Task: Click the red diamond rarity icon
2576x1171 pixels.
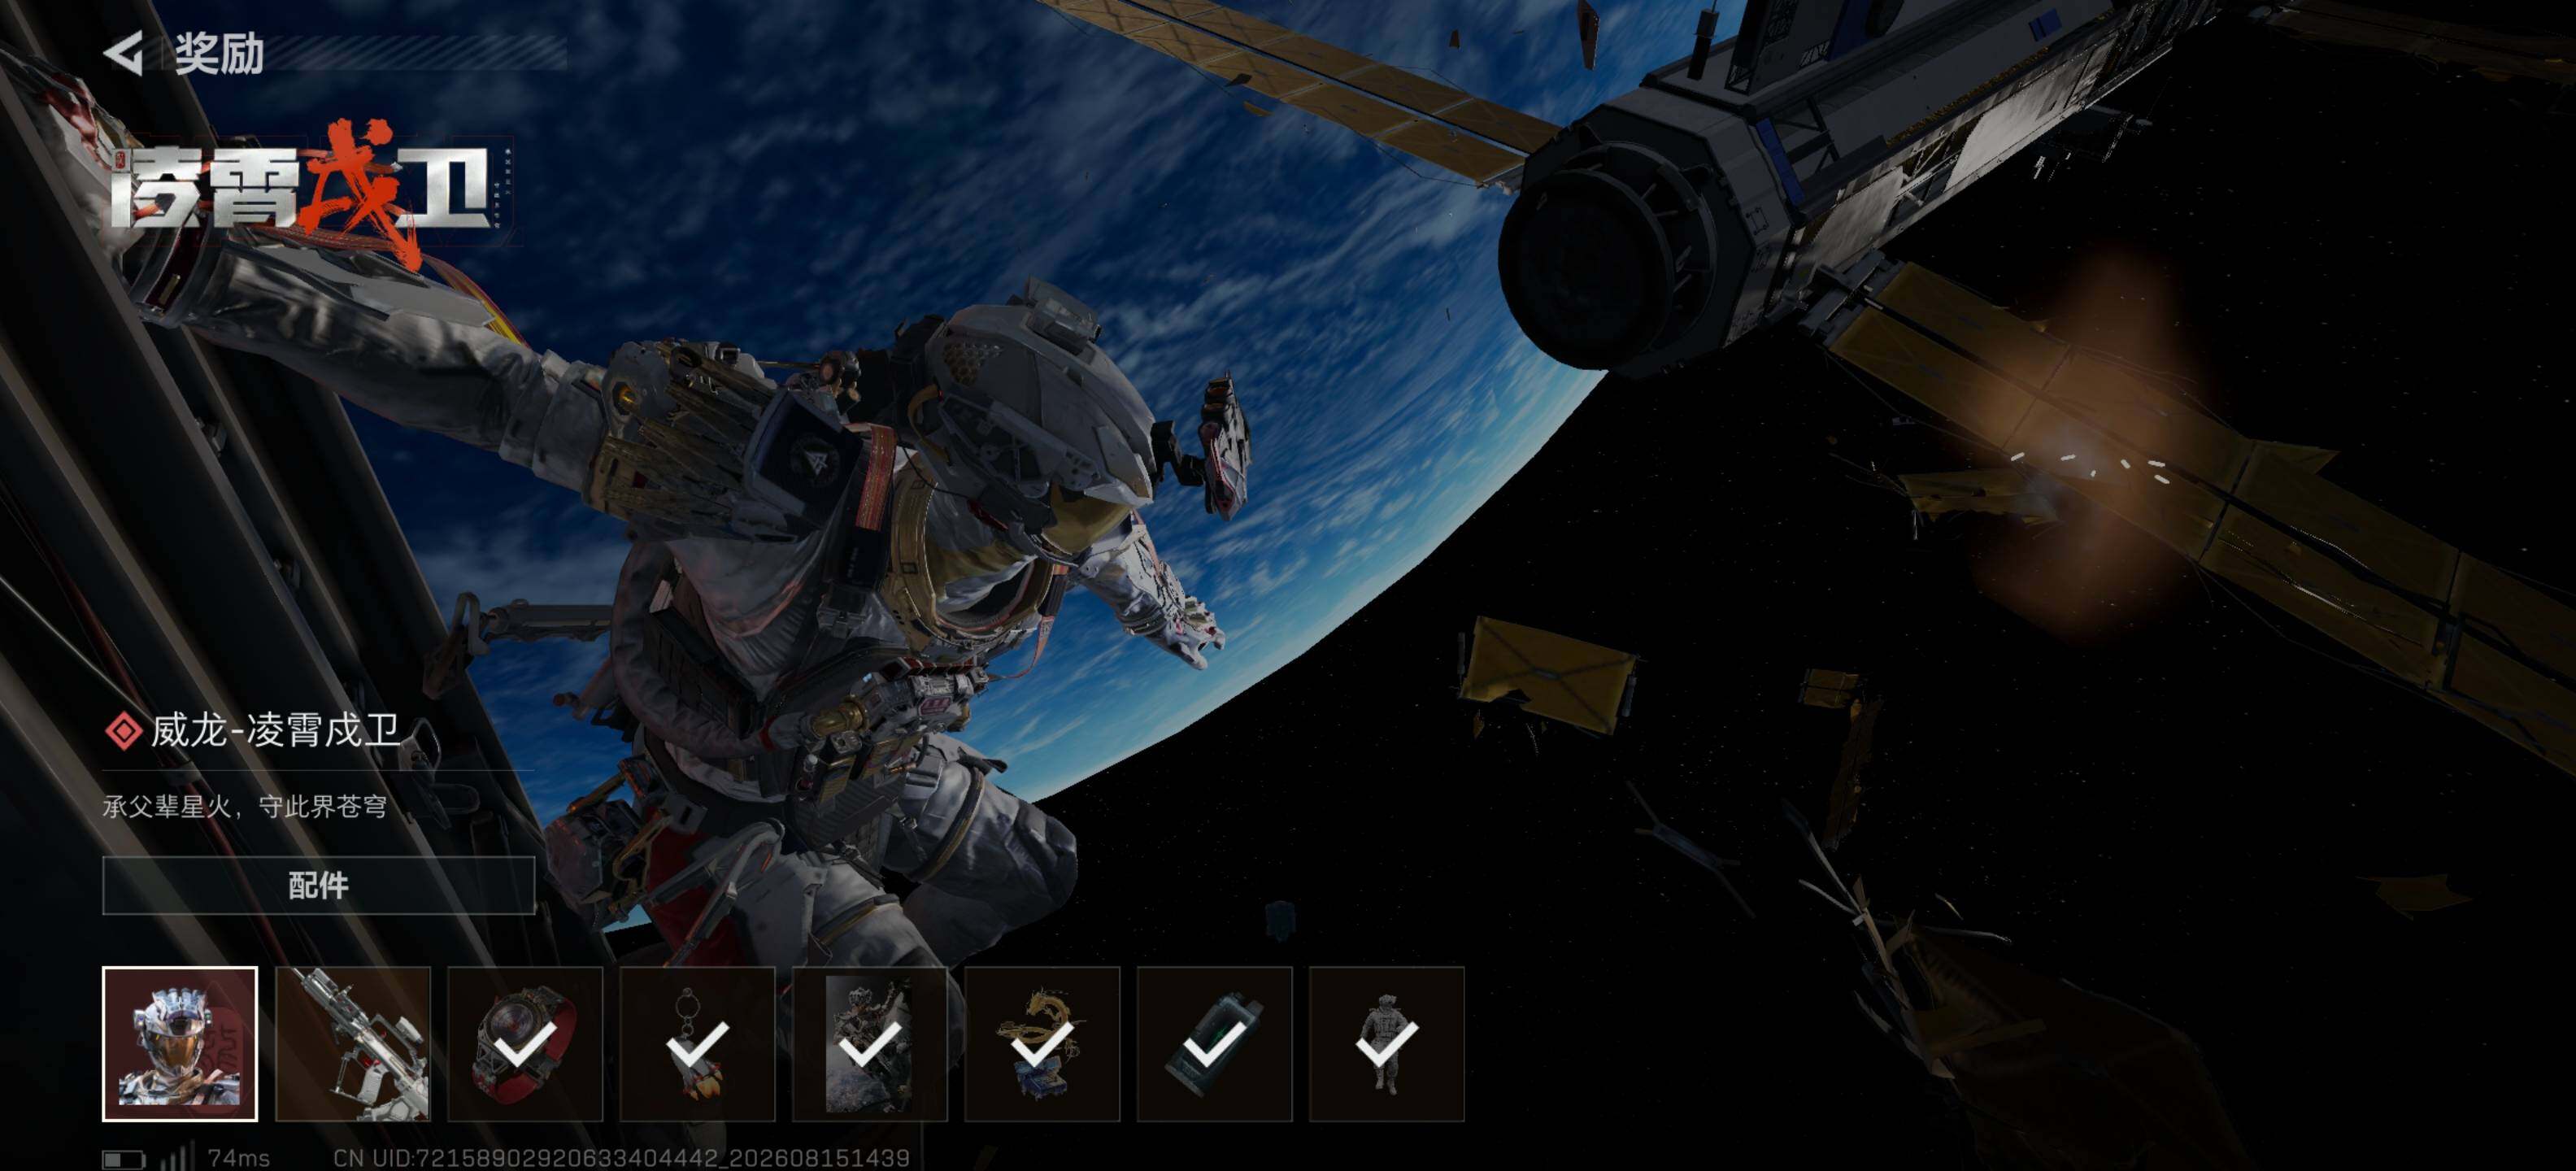Action: [123, 731]
